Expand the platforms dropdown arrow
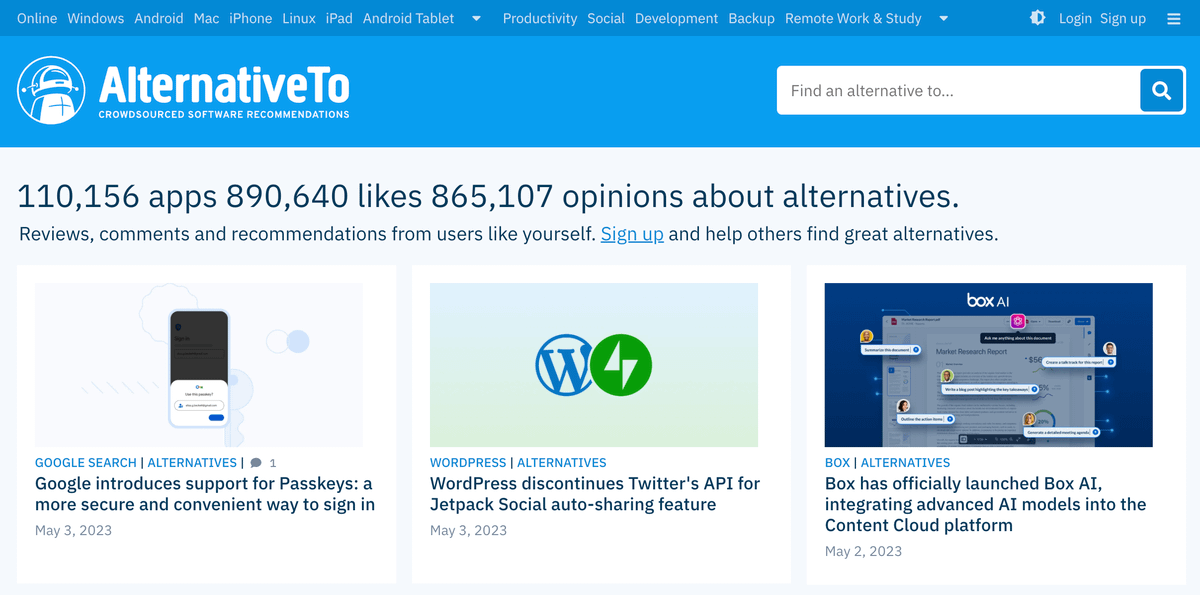 tap(476, 18)
